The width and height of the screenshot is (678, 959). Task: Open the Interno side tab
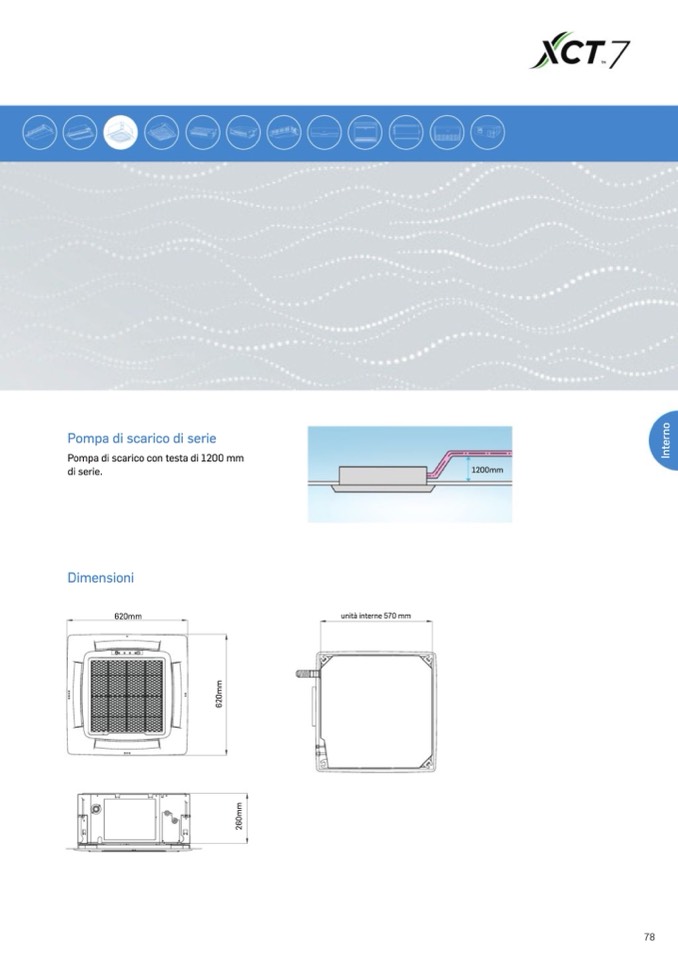[663, 441]
